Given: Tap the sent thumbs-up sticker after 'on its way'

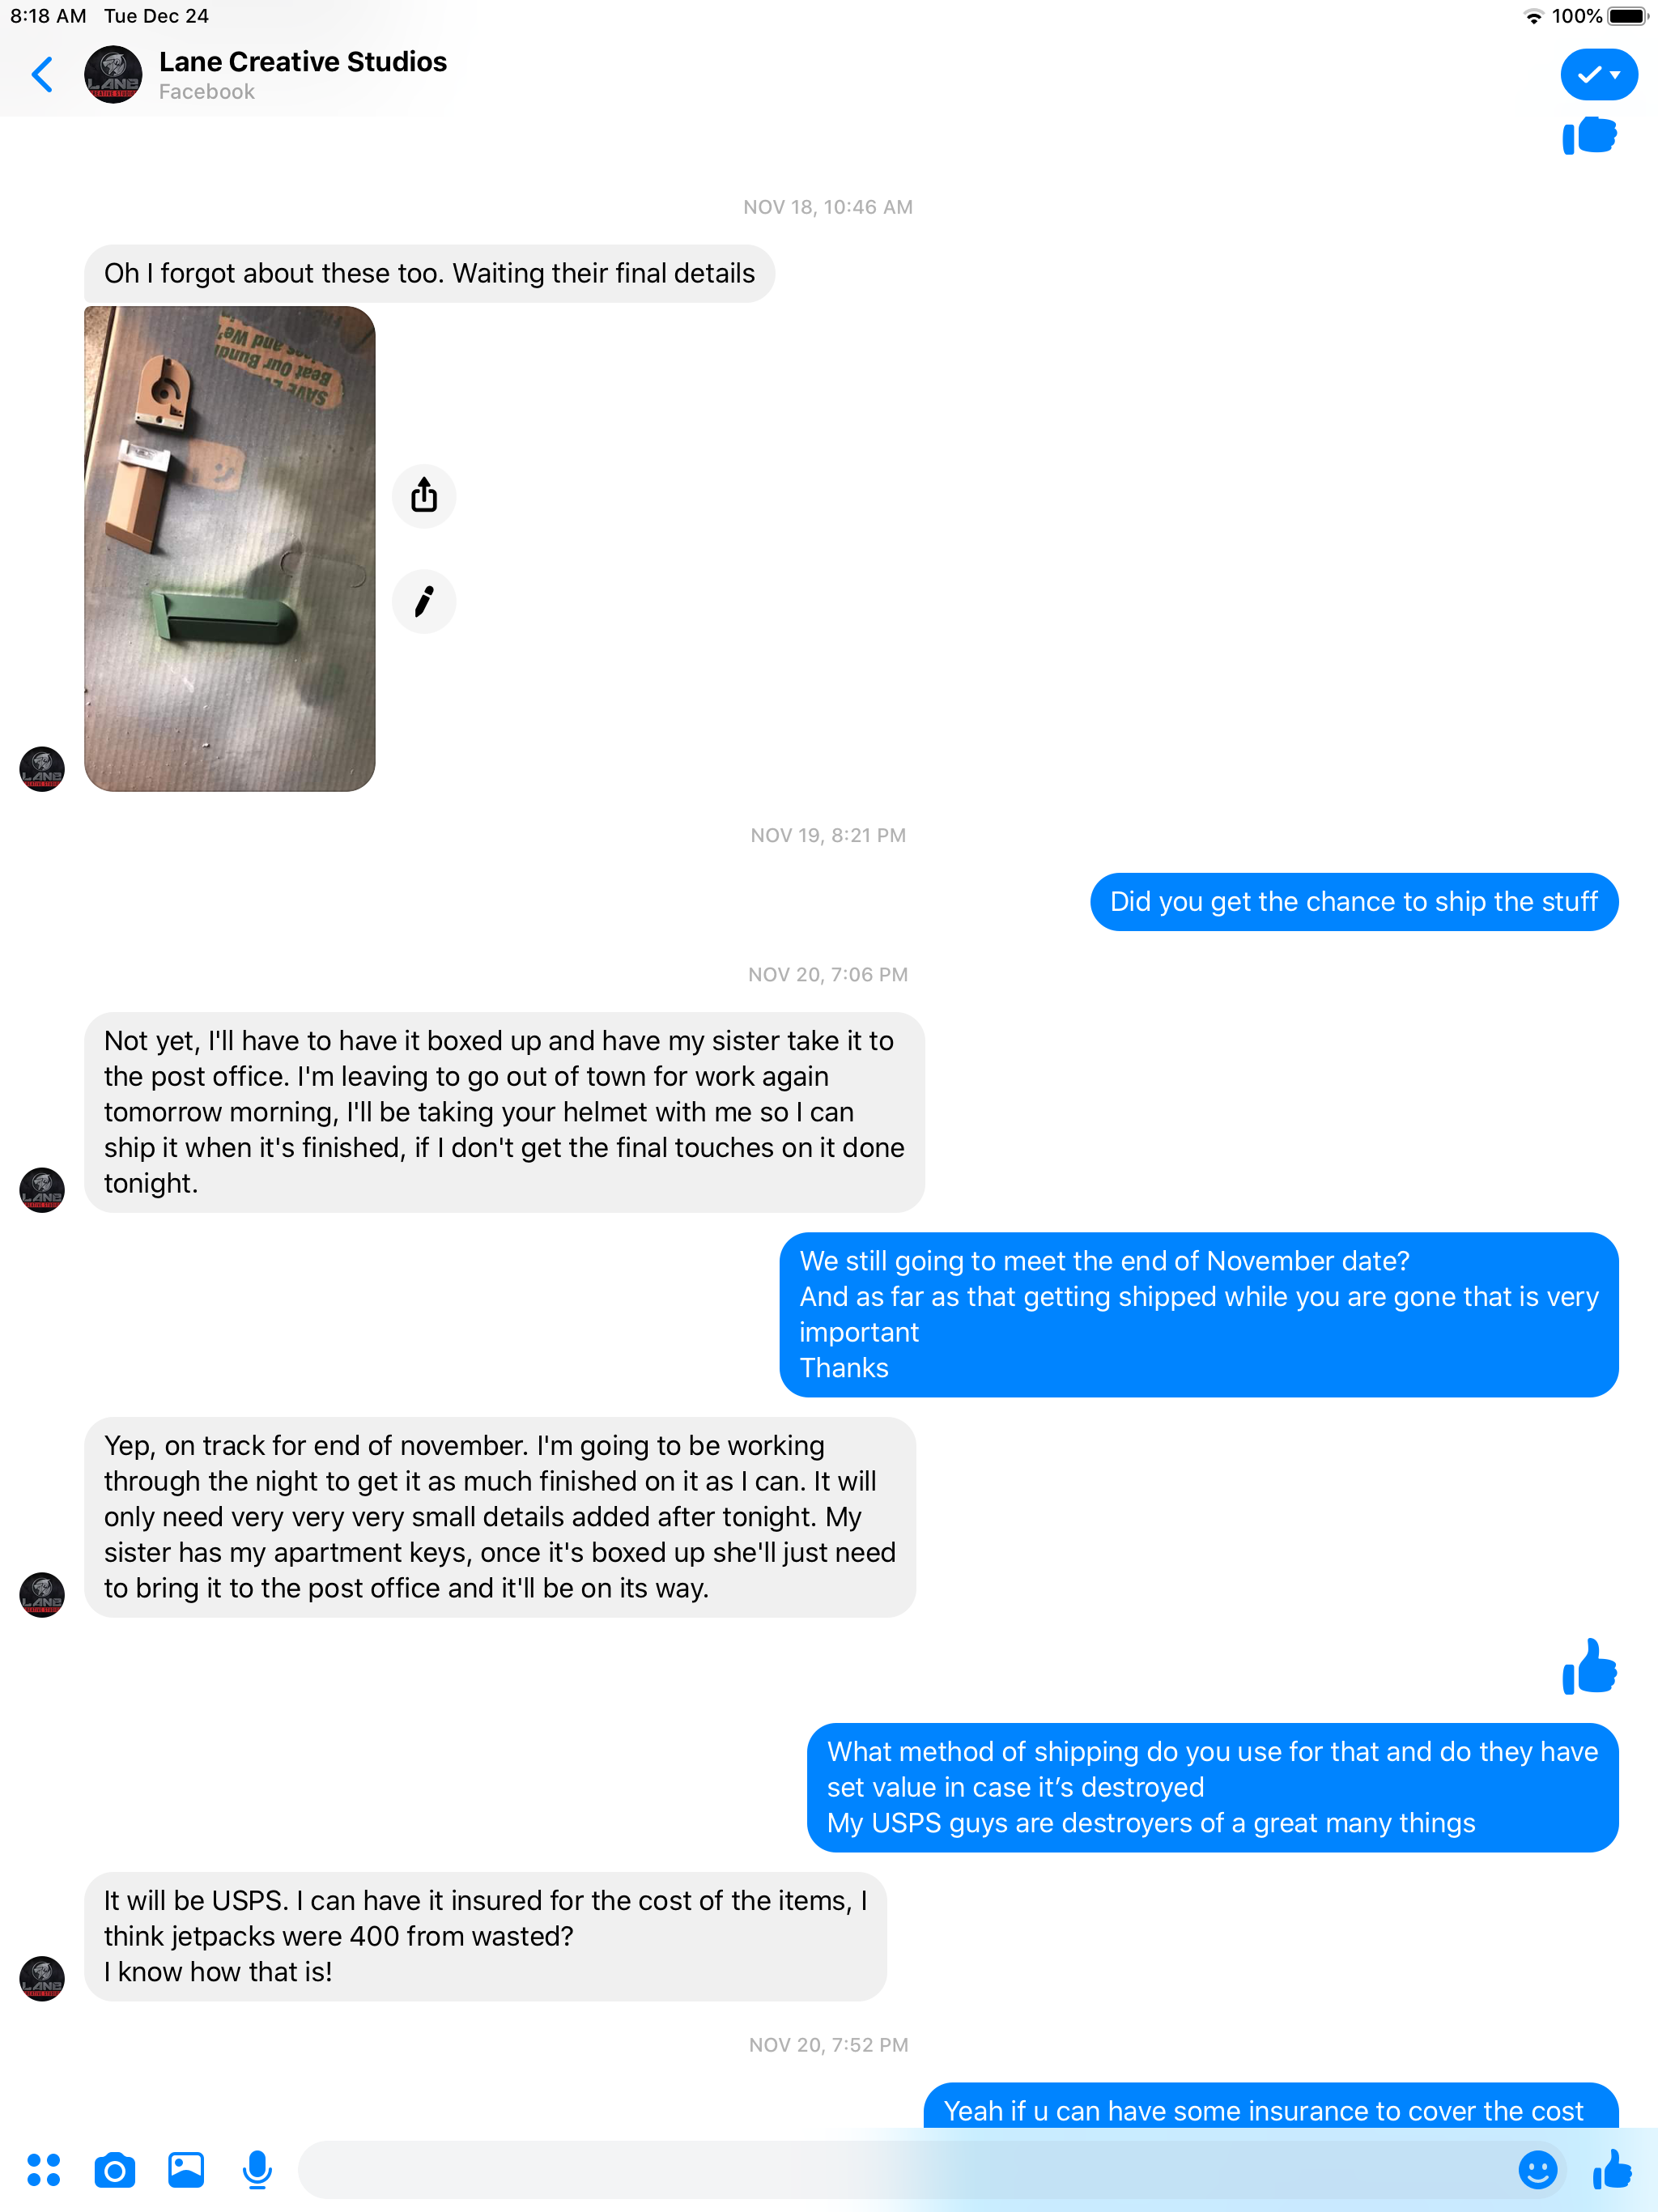Looking at the screenshot, I should click(1589, 1667).
